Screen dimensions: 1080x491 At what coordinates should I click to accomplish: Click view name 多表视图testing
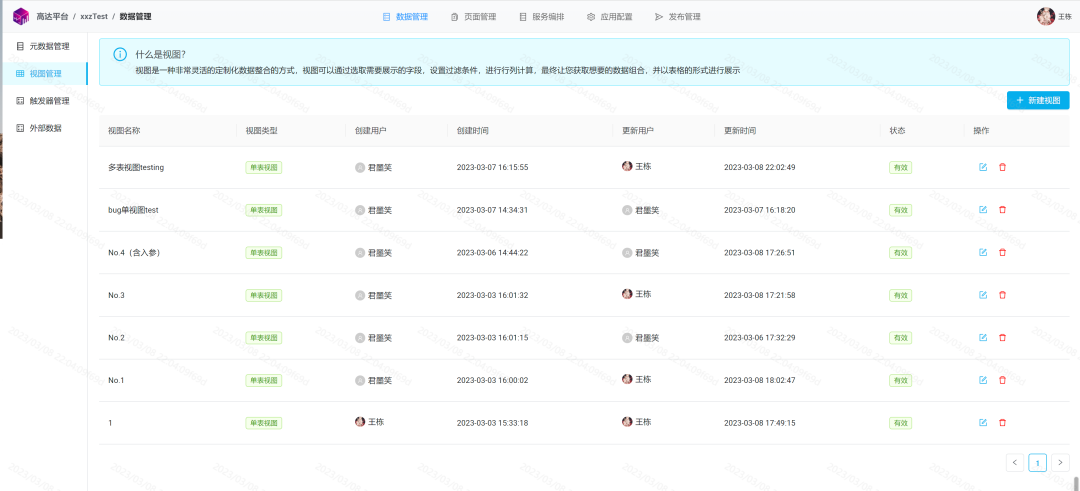coord(136,167)
